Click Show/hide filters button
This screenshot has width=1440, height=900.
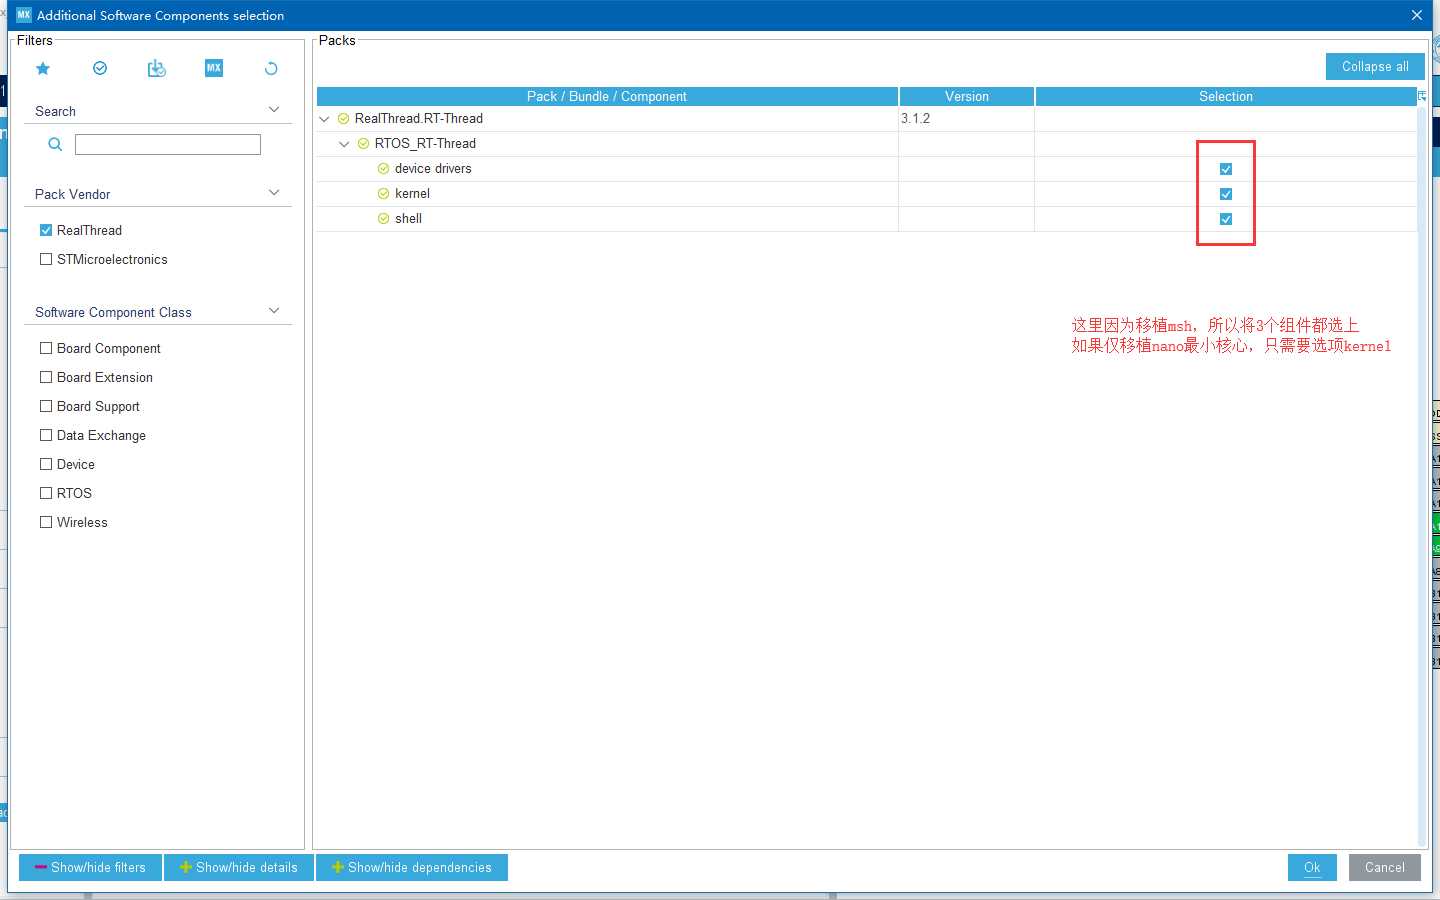click(x=90, y=867)
